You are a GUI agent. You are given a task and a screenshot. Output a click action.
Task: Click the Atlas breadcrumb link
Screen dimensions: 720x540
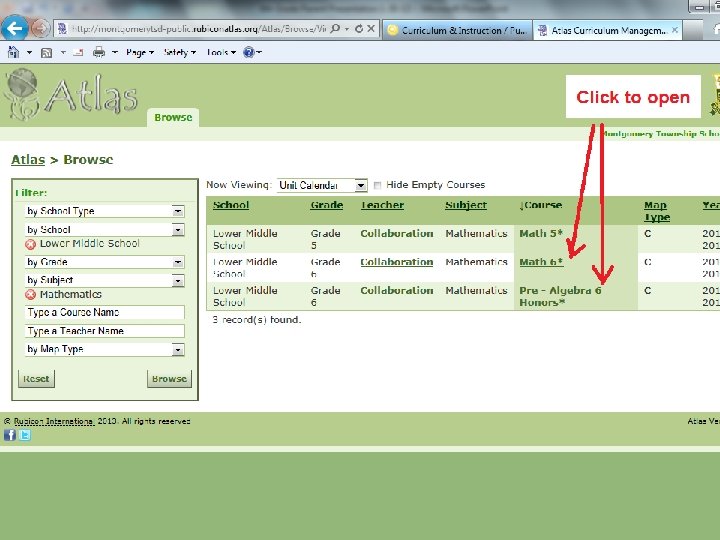pos(28,160)
